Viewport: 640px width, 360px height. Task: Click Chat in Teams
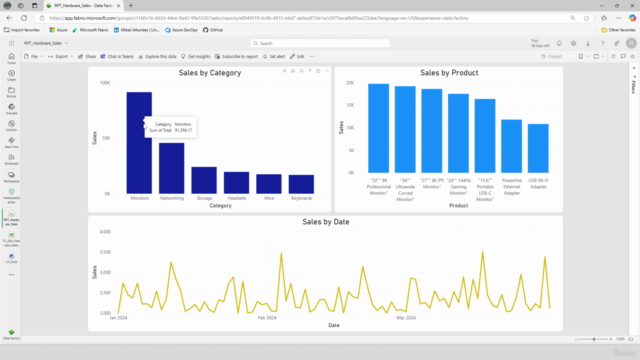coord(117,56)
